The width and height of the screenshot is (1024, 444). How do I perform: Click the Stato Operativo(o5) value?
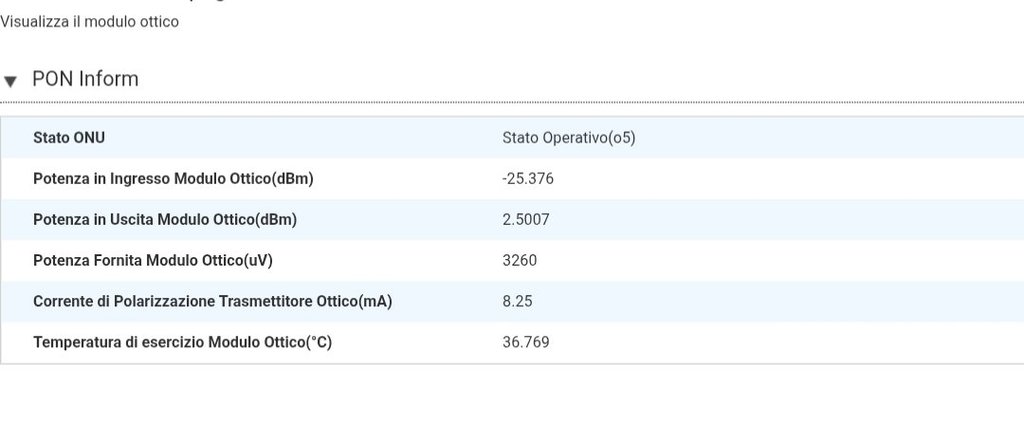(x=569, y=138)
